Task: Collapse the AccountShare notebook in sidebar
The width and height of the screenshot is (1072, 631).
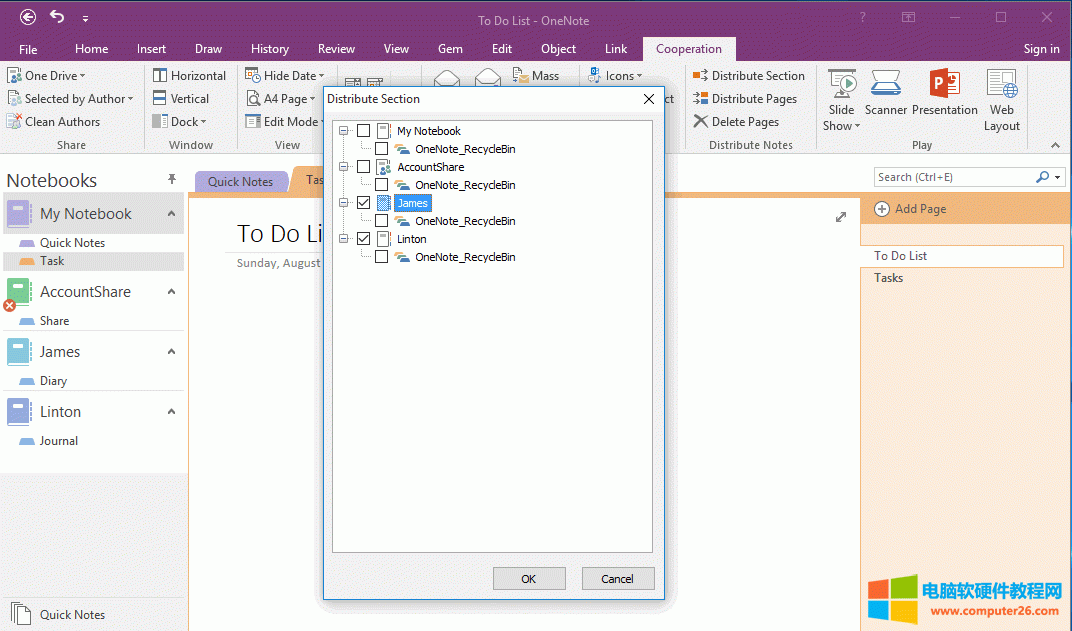Action: click(171, 292)
